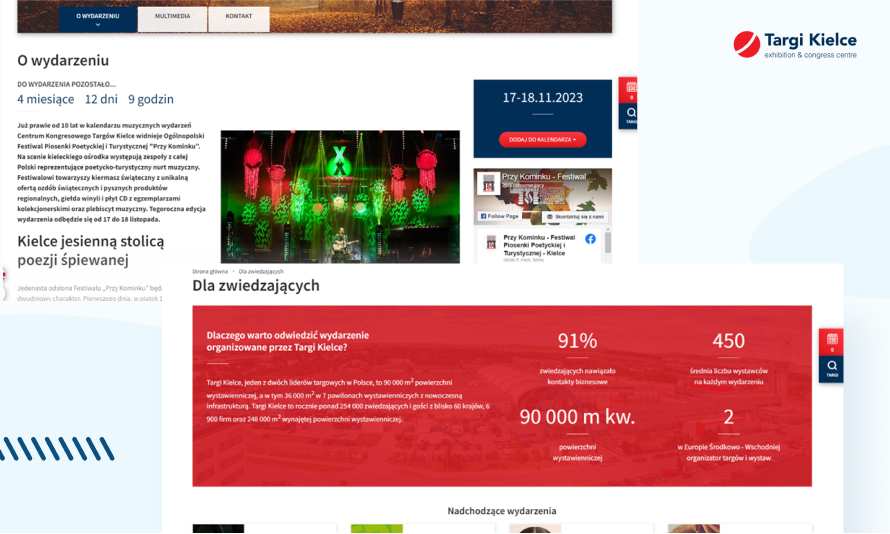
Task: Open the red calendar icon beside the statistics banner
Action: point(831,342)
